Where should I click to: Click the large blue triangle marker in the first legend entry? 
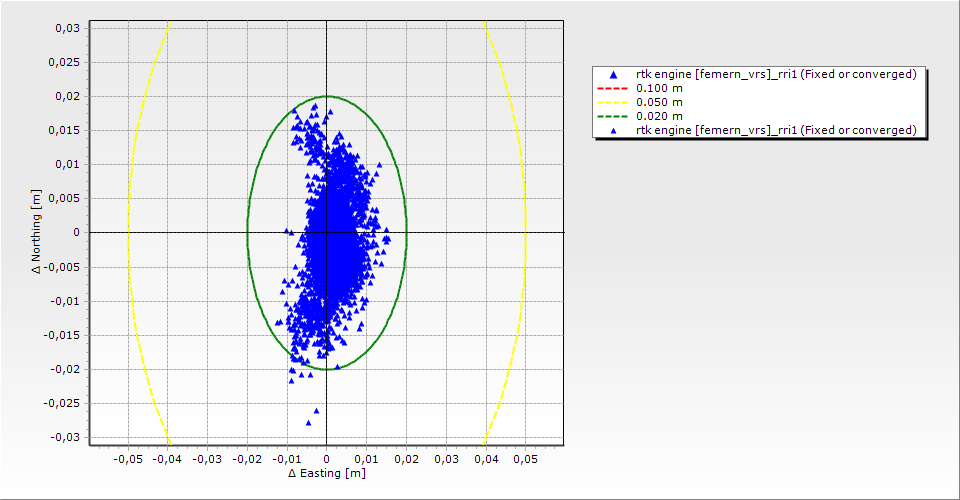pos(613,75)
